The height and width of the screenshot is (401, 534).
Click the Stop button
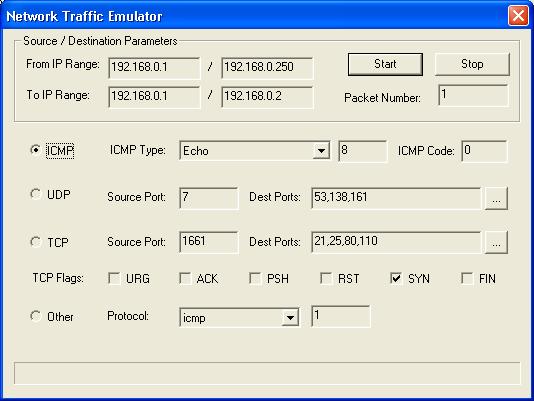472,64
